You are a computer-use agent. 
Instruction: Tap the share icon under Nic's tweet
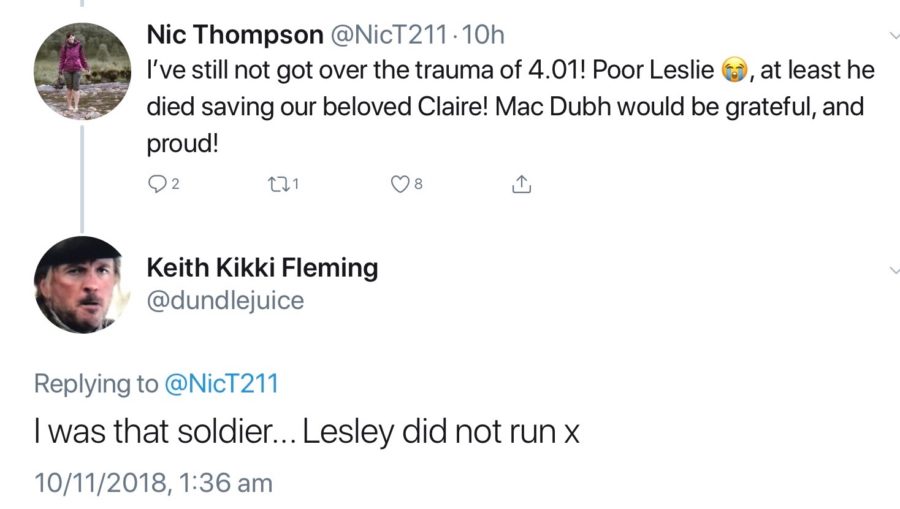coord(520,184)
